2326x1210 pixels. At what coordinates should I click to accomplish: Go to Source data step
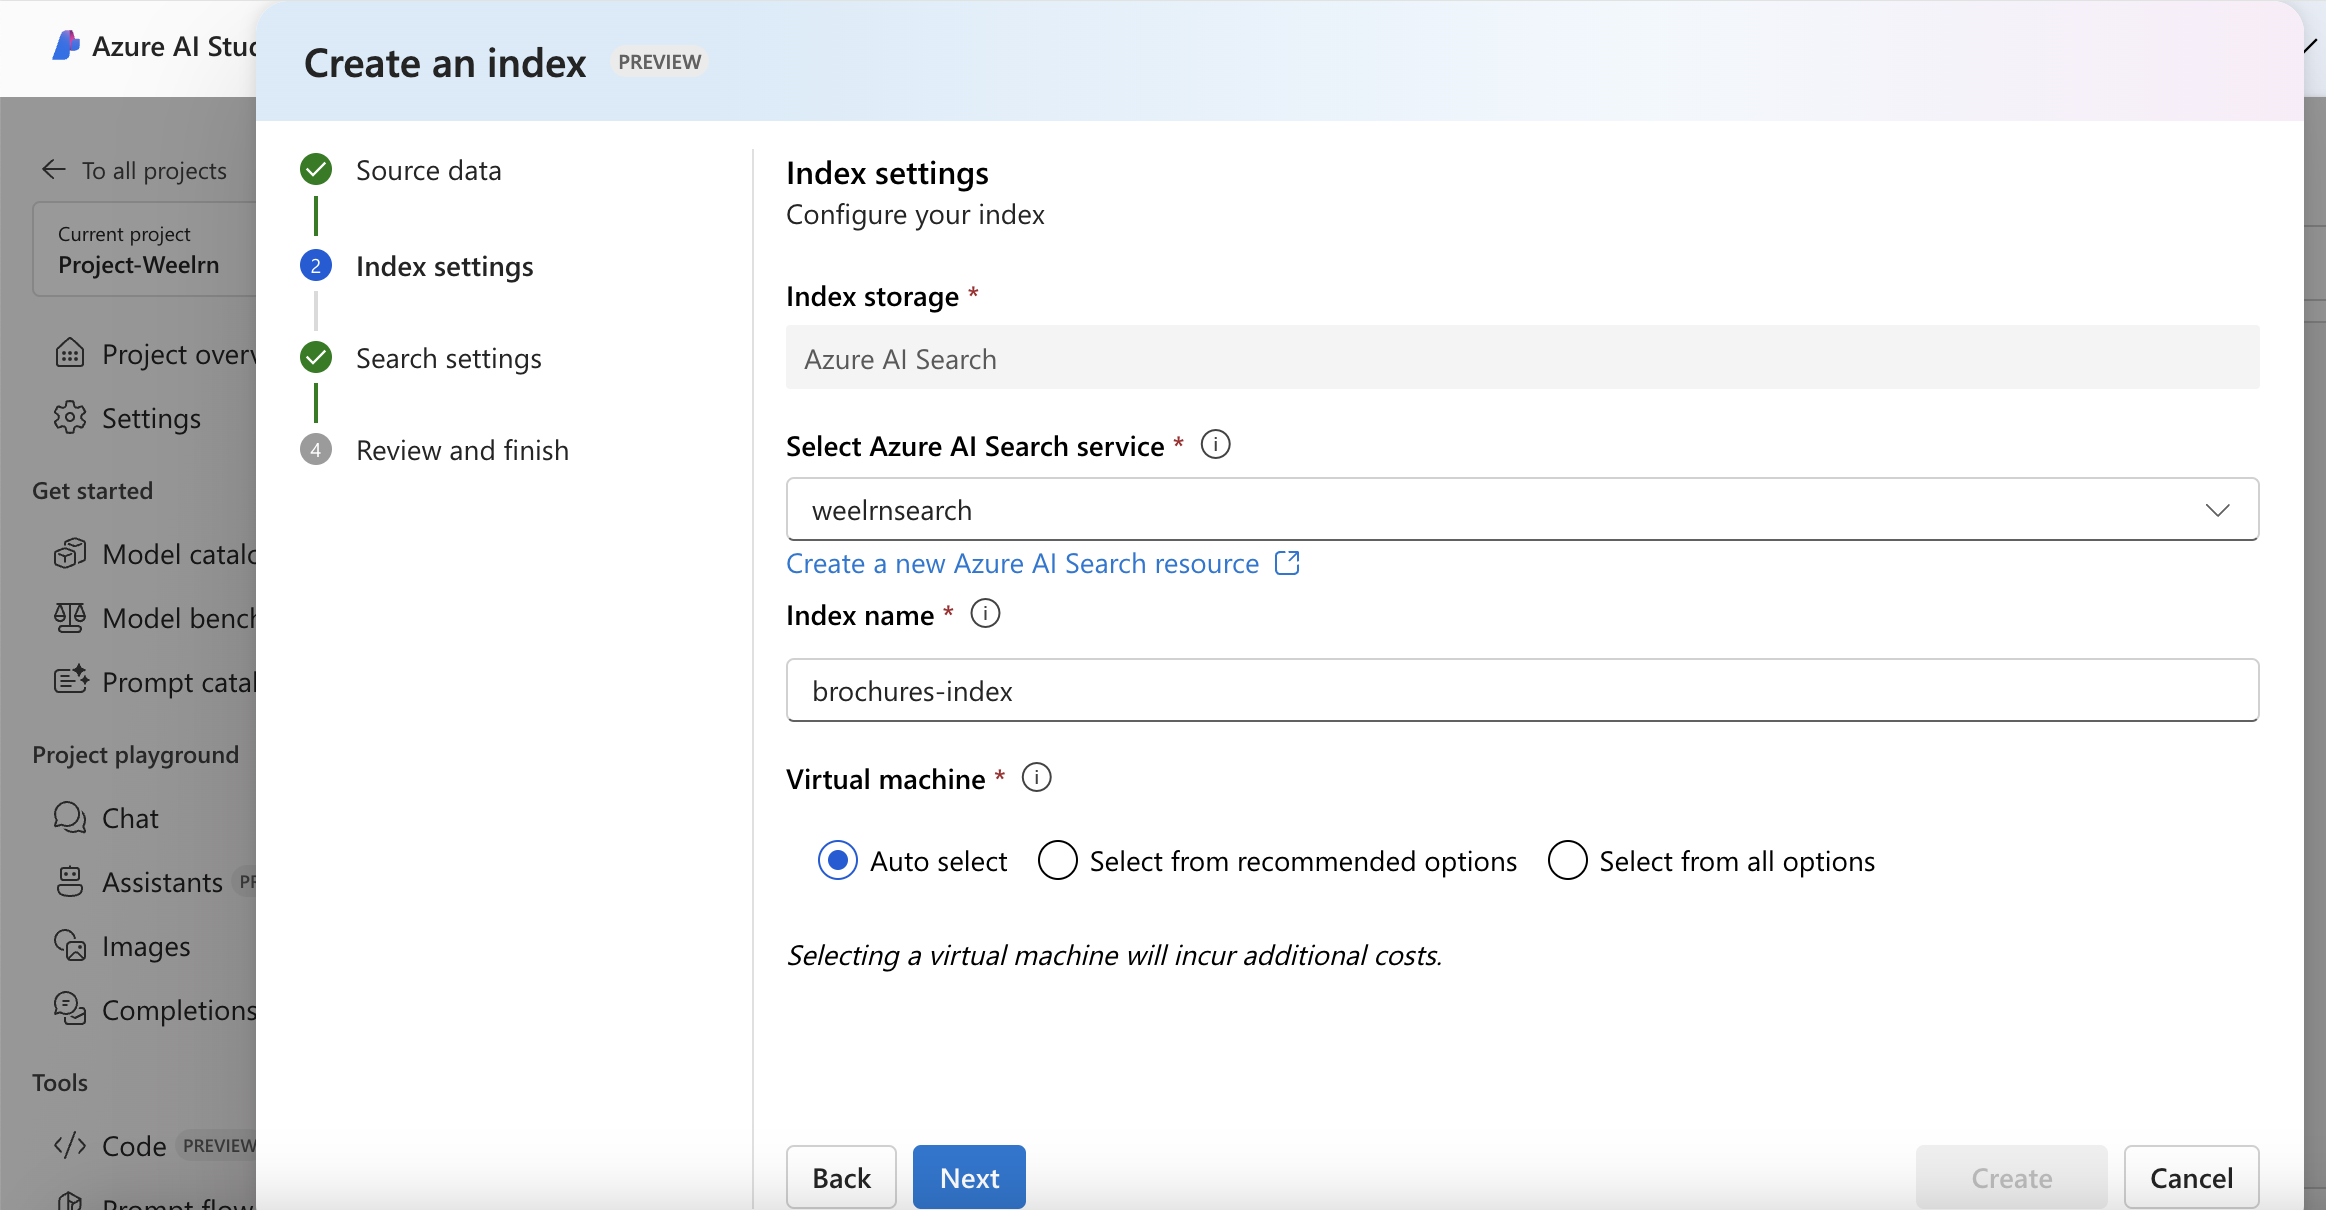tap(428, 170)
